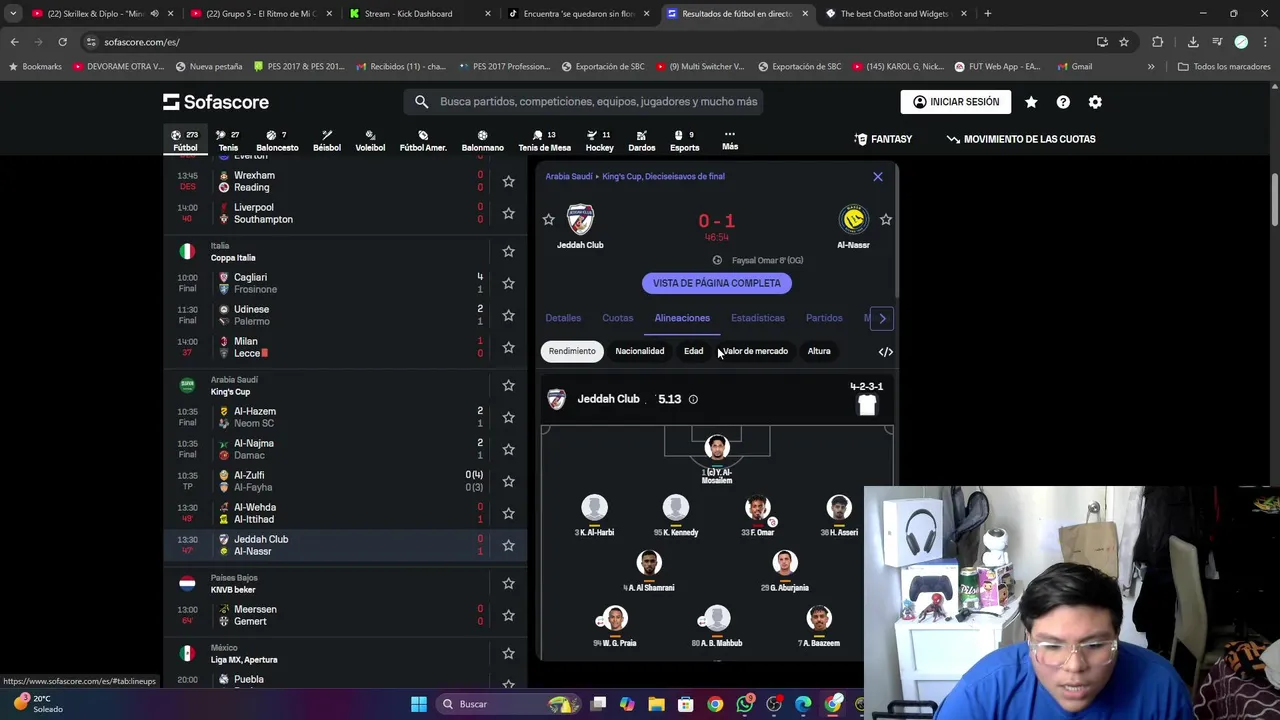This screenshot has height=720, width=1280.
Task: Open the Tenis sport category
Action: pyautogui.click(x=228, y=140)
